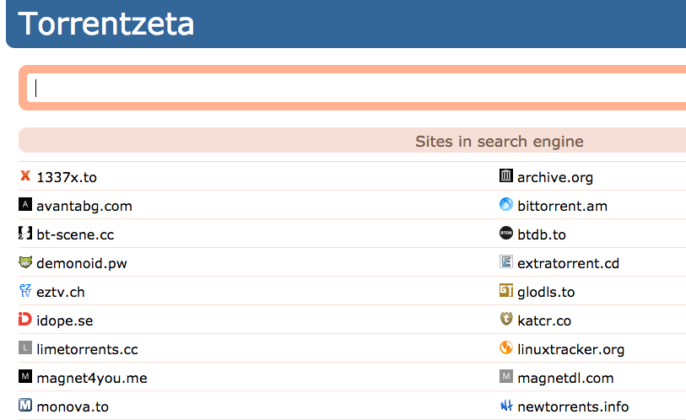Screen dimensions: 686x420
Task: Visit the magnetdl.com link
Action: [566, 378]
